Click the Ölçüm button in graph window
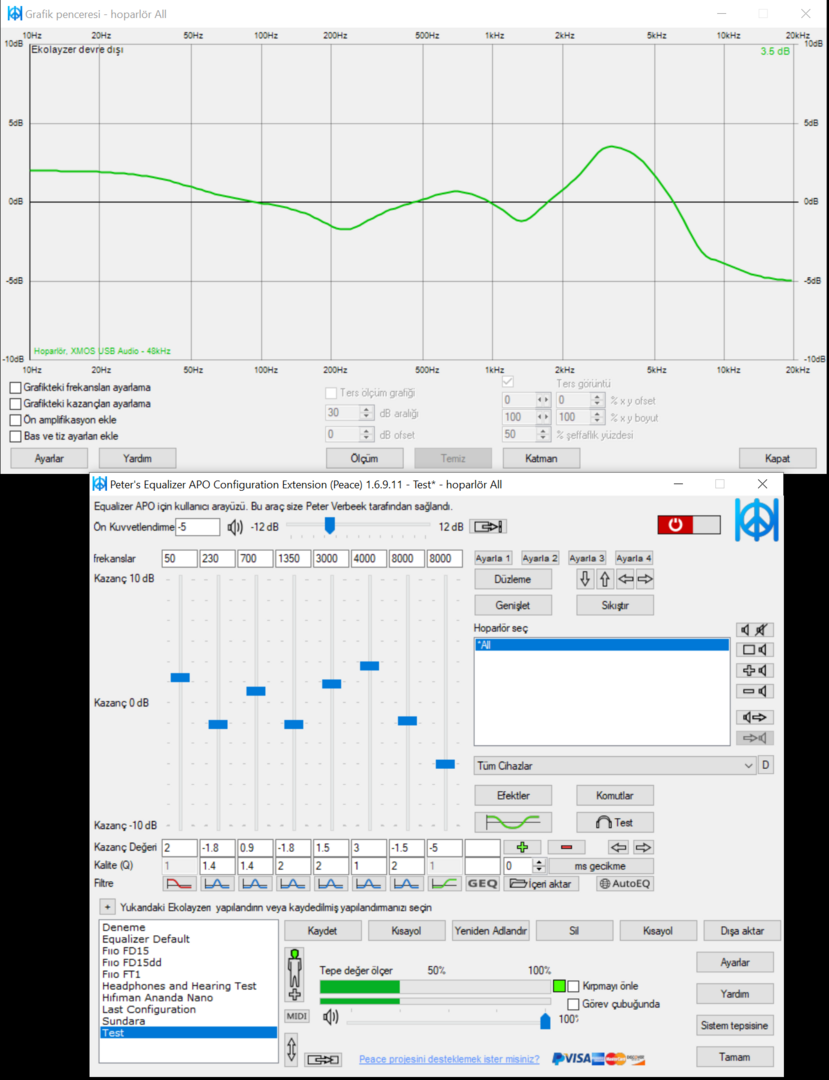829x1080 pixels. point(364,458)
